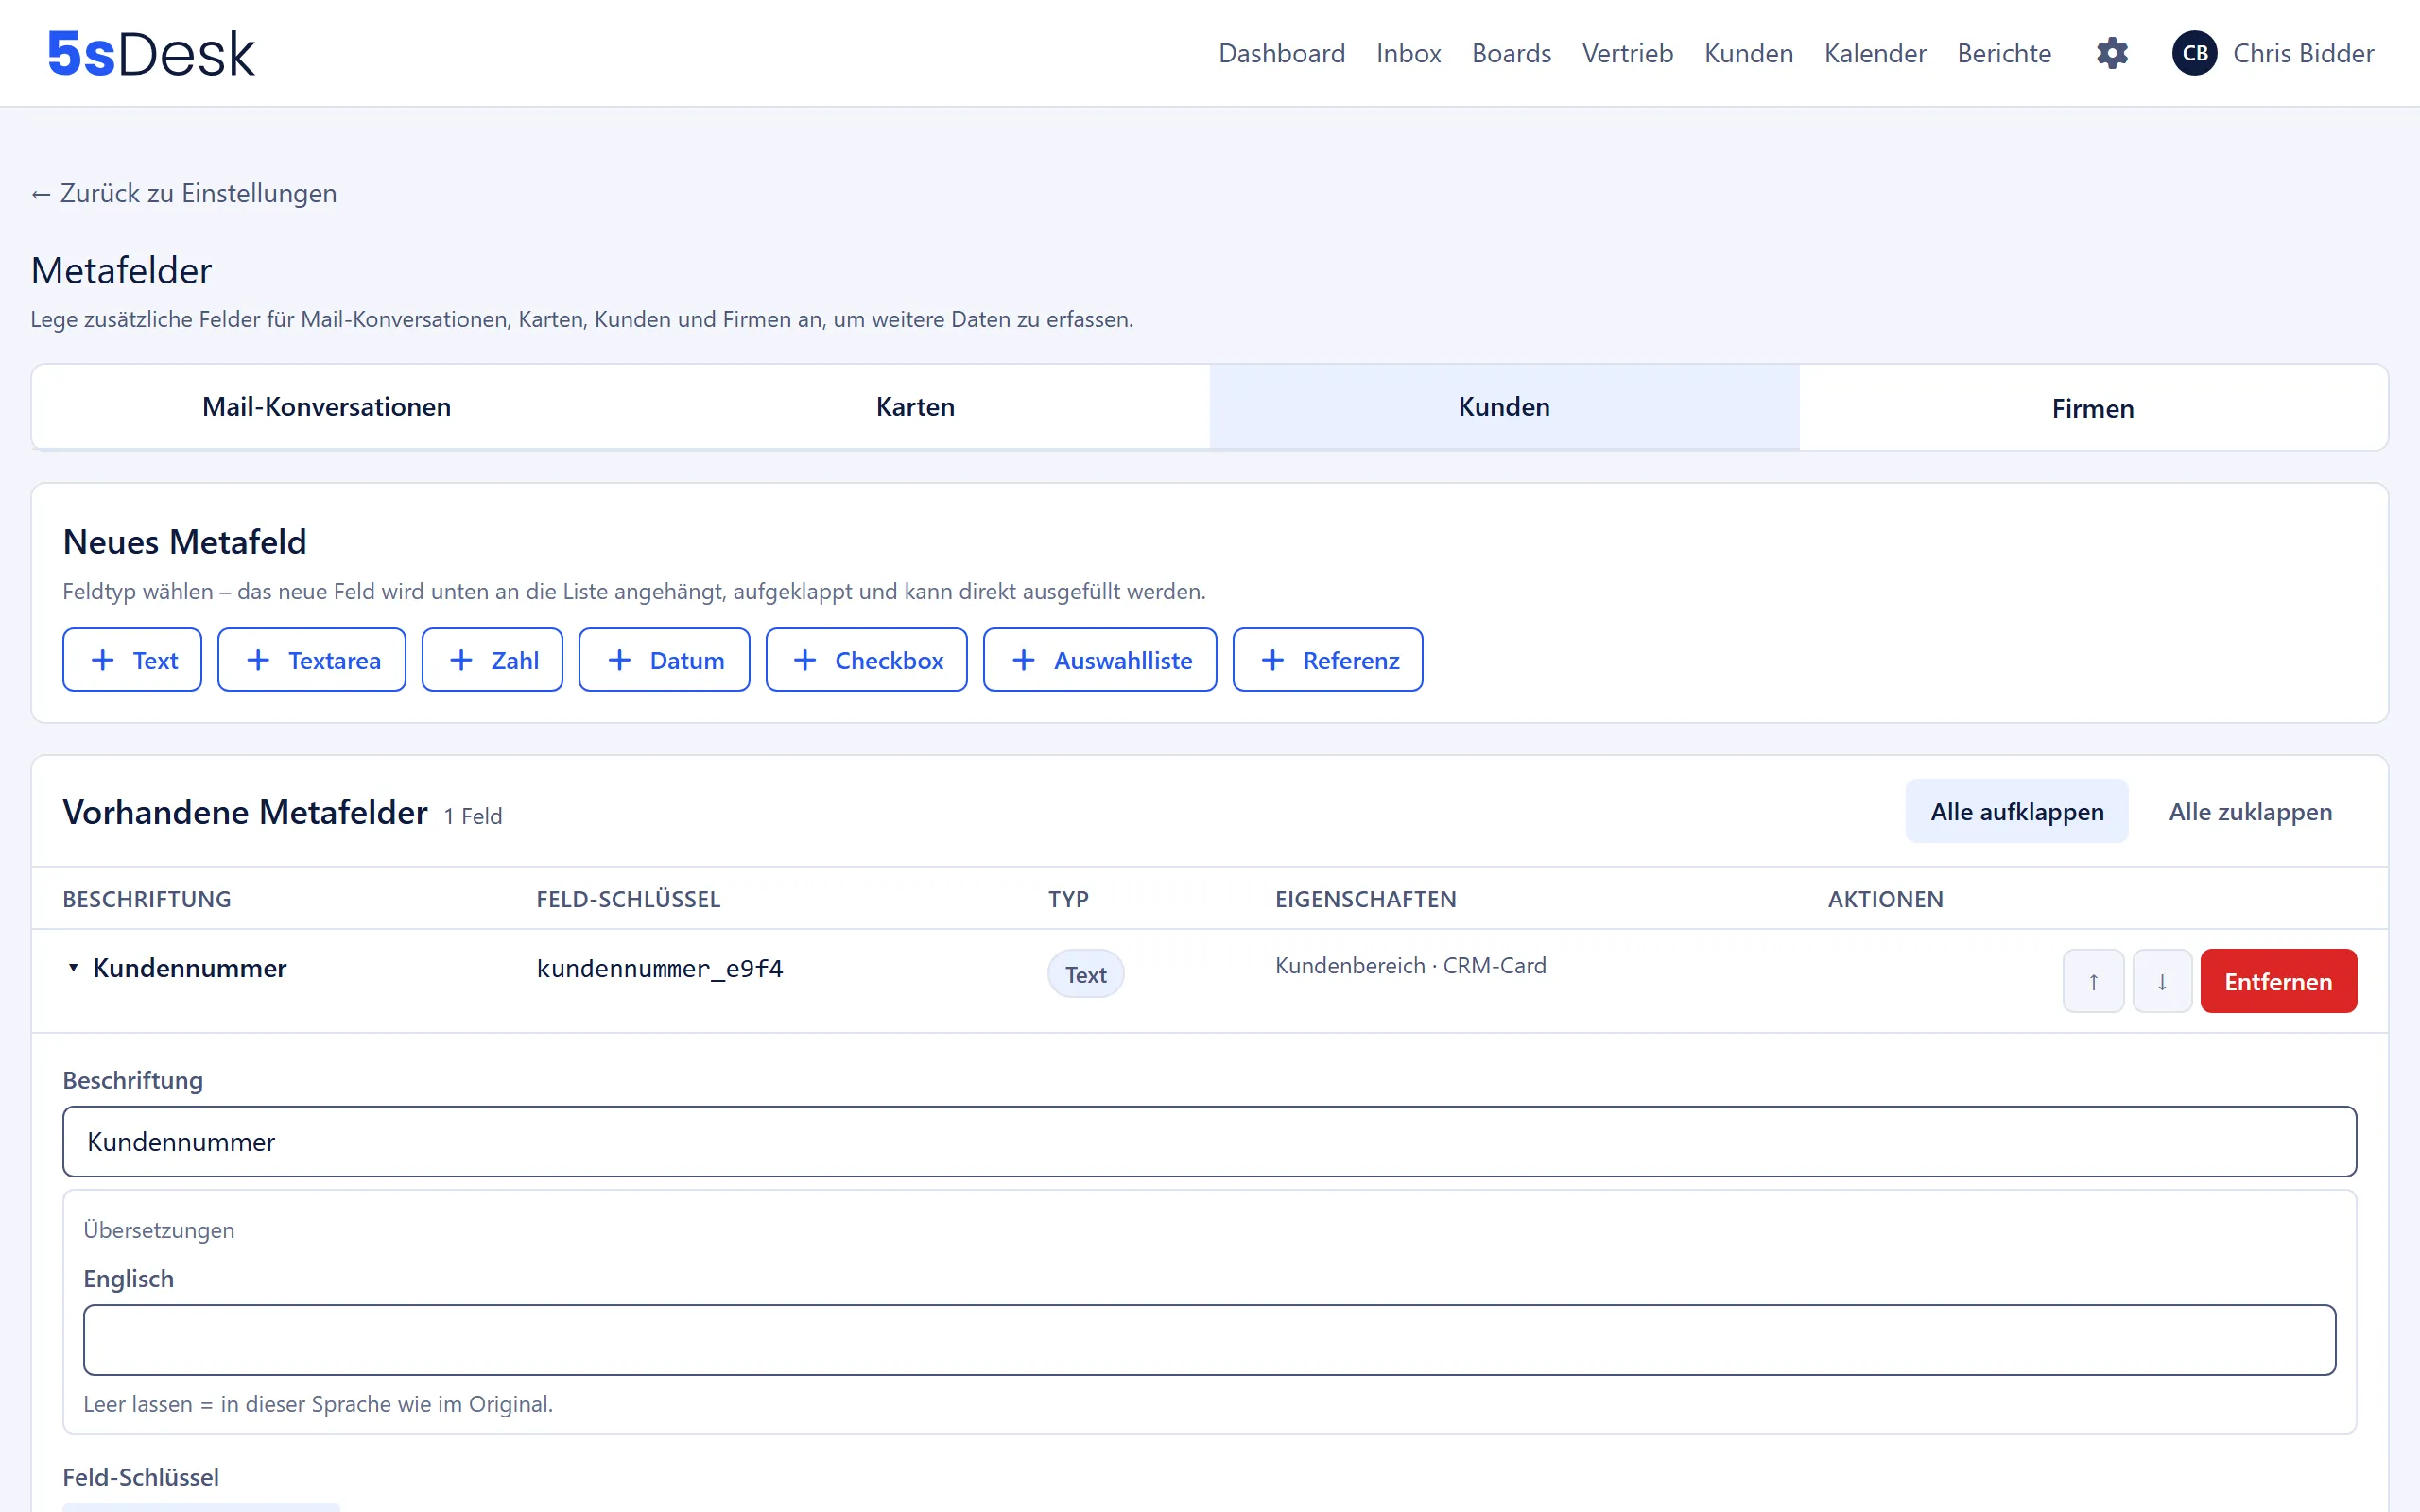Focus the Beschriftung input field
Viewport: 2420px width, 1512px height.
pyautogui.click(x=1209, y=1141)
